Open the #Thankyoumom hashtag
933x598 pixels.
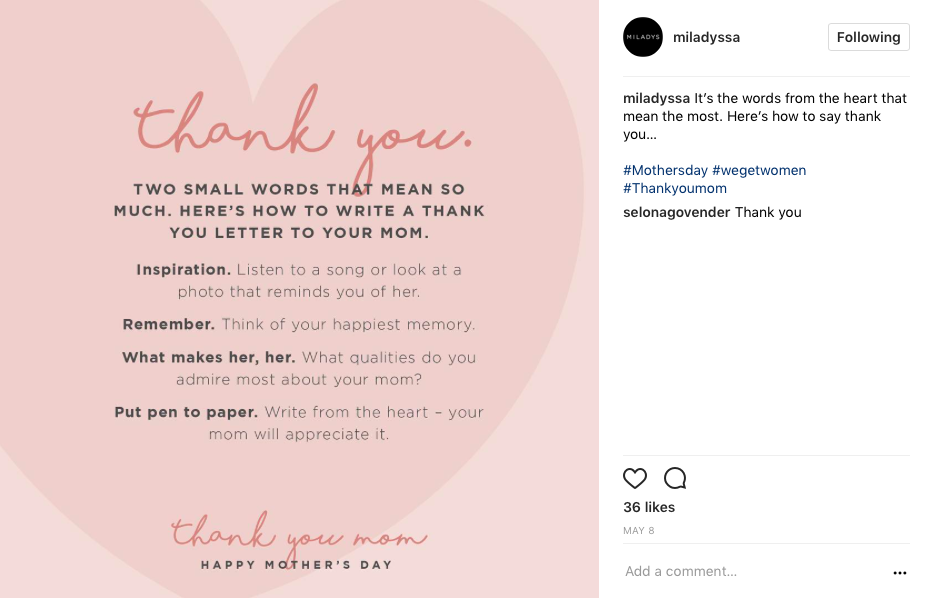tap(675, 188)
